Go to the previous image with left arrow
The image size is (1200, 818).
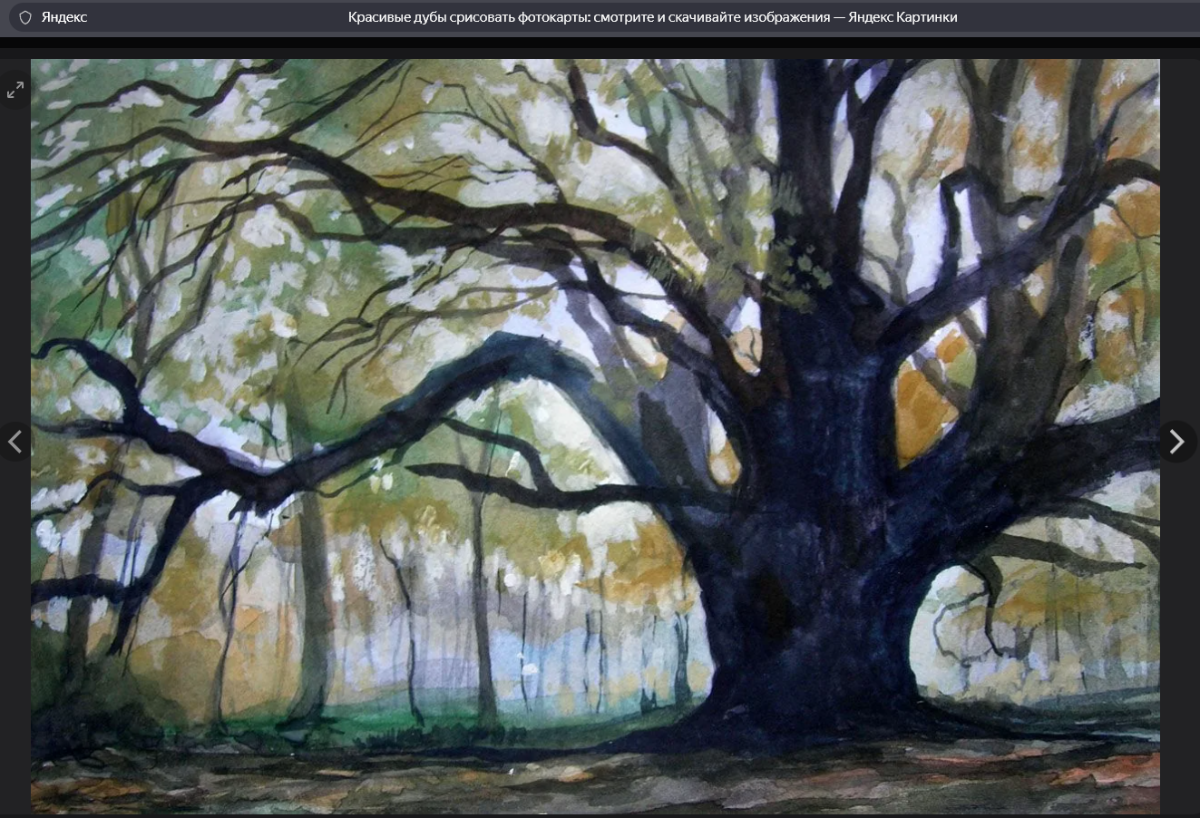15,440
